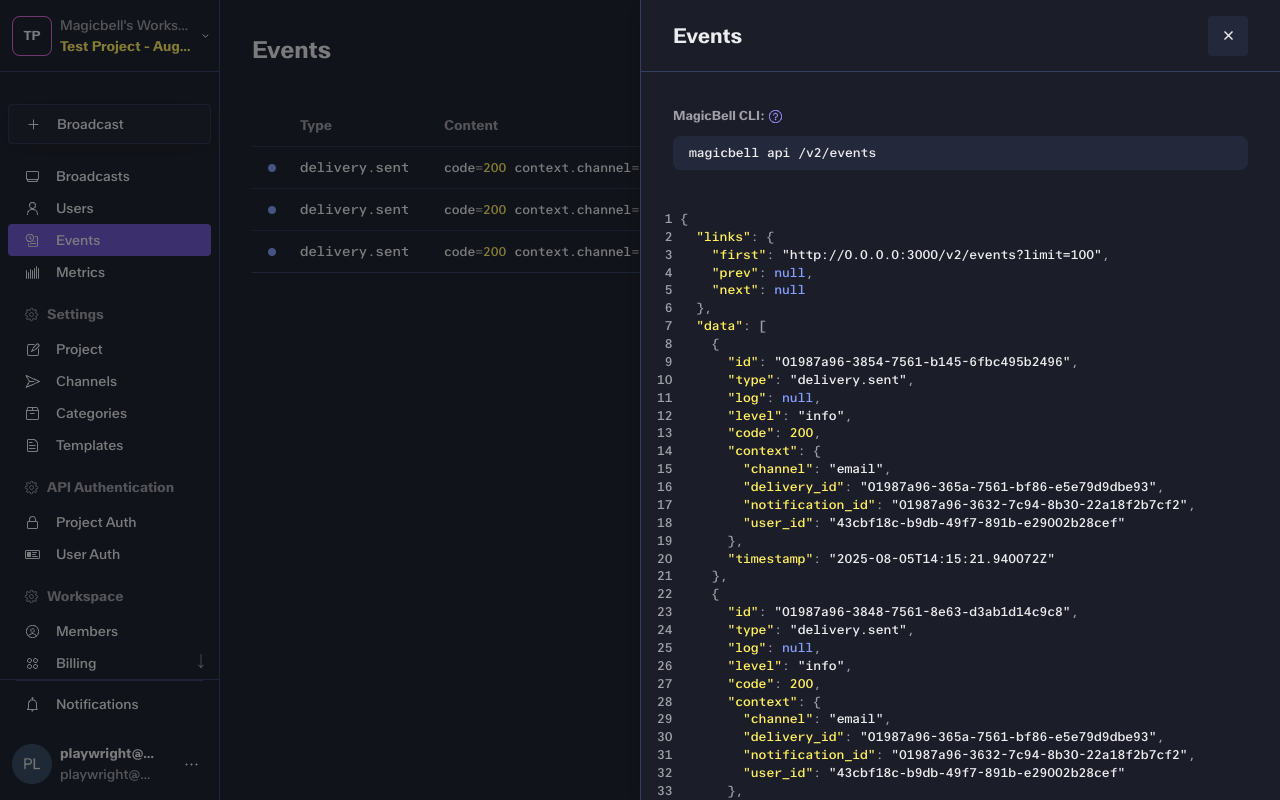The image size is (1280, 800).
Task: Click the first links URL in JSON
Action: click(x=942, y=255)
